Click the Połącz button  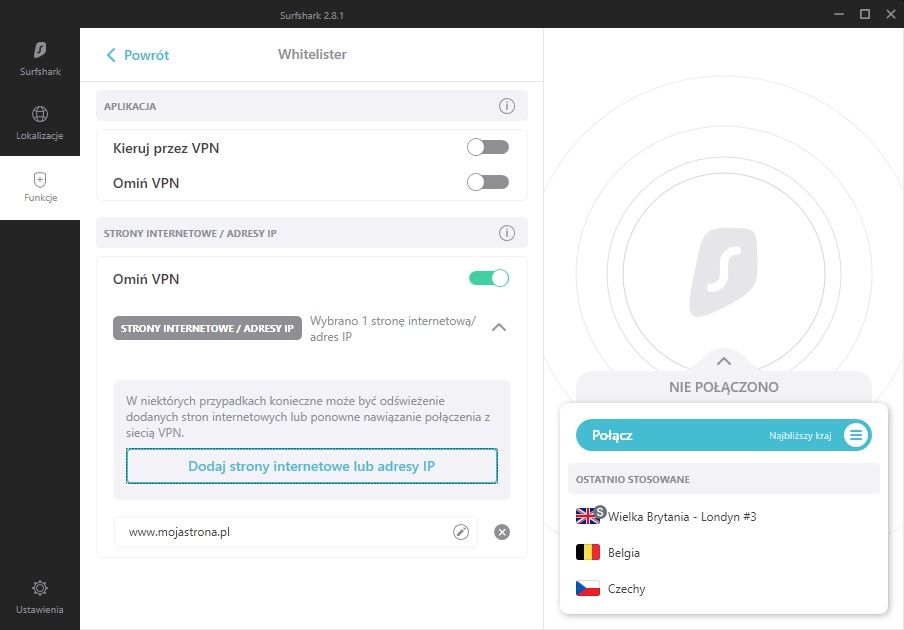(x=724, y=435)
